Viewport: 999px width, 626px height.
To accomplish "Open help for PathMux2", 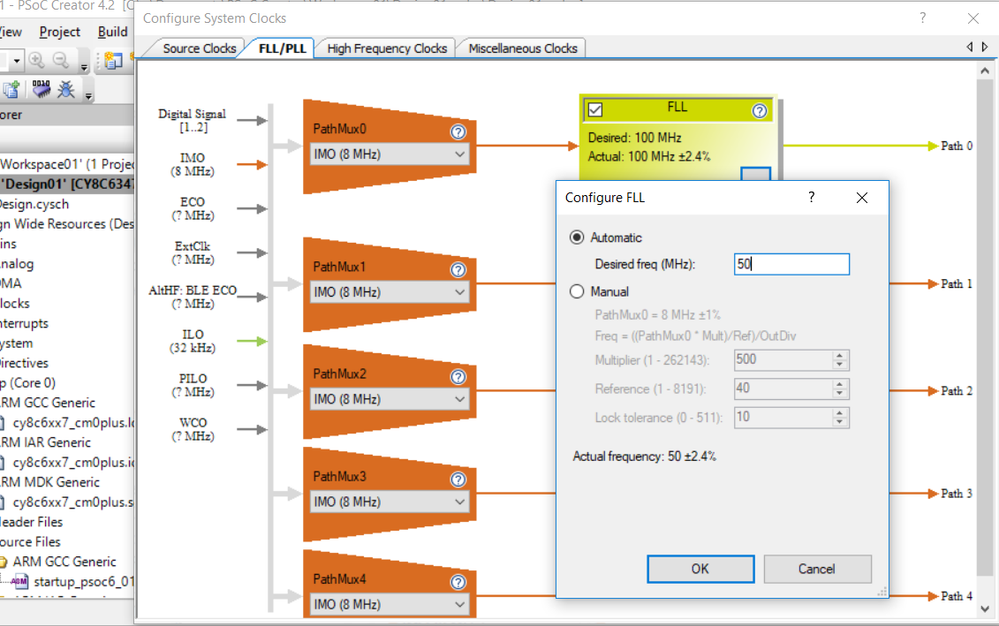I will [x=458, y=377].
